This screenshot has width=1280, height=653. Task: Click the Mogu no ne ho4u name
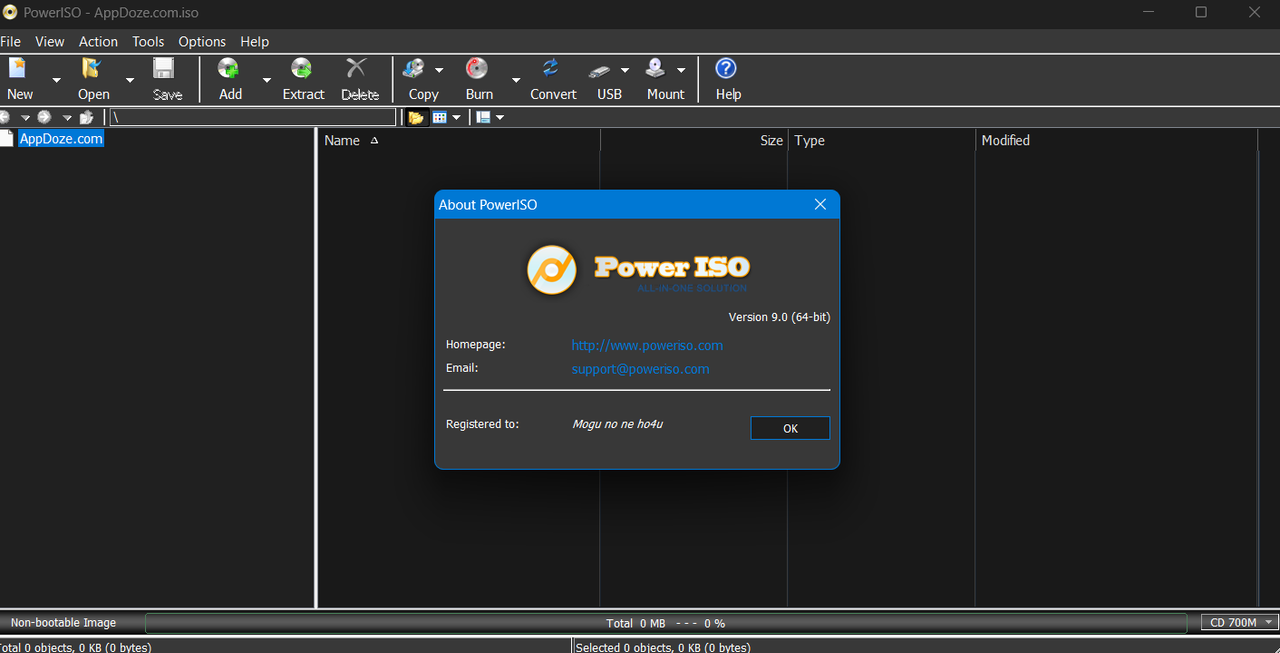(617, 424)
